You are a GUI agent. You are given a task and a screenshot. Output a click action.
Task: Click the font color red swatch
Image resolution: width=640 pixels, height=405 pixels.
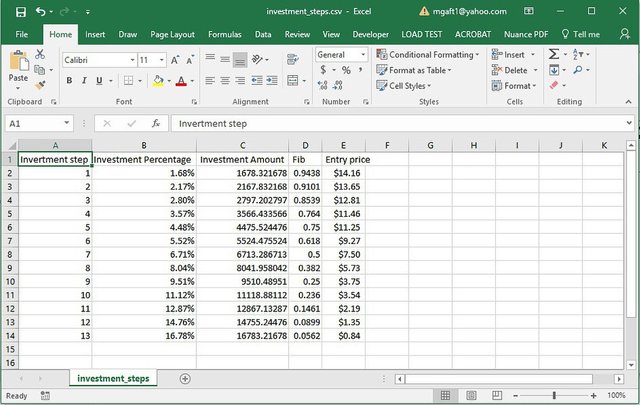click(x=180, y=82)
